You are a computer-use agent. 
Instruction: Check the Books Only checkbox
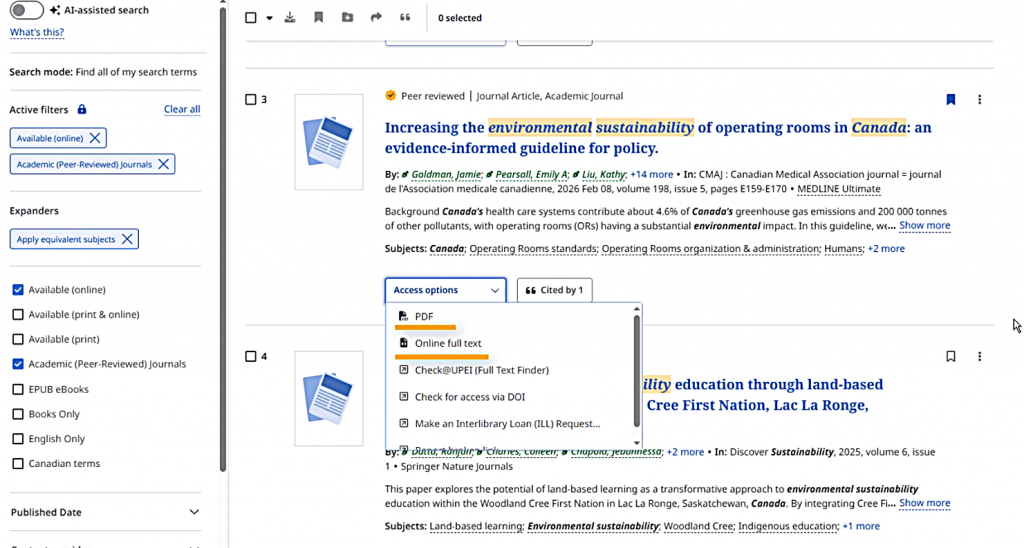[x=18, y=414]
